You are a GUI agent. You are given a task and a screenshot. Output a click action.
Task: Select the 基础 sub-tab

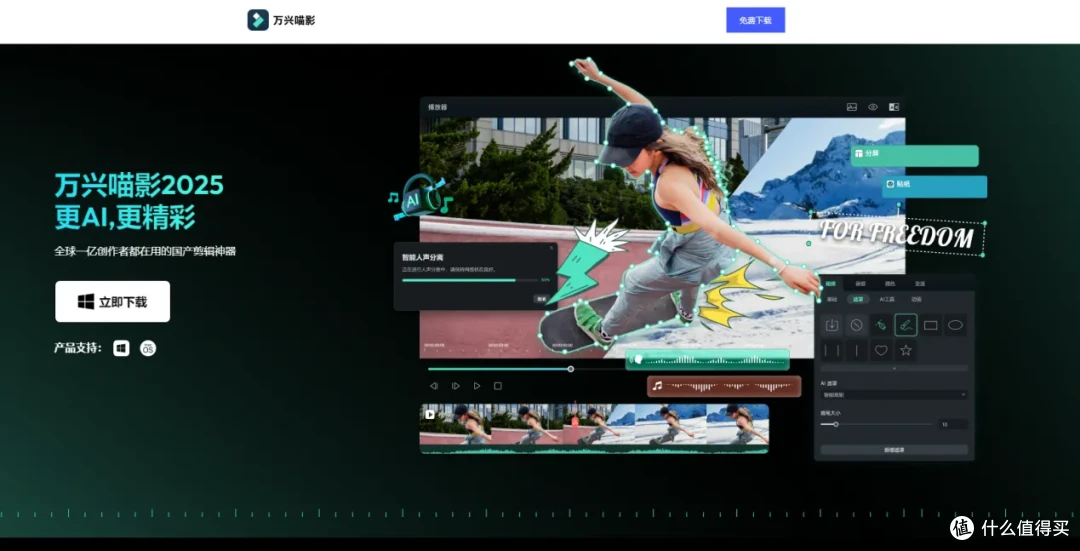pos(832,300)
